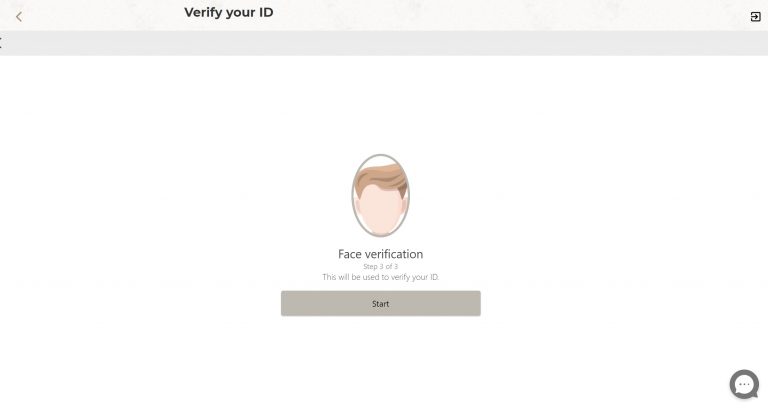The height and width of the screenshot is (409, 768).
Task: Go back using the left chevron arrow
Action: tap(19, 16)
